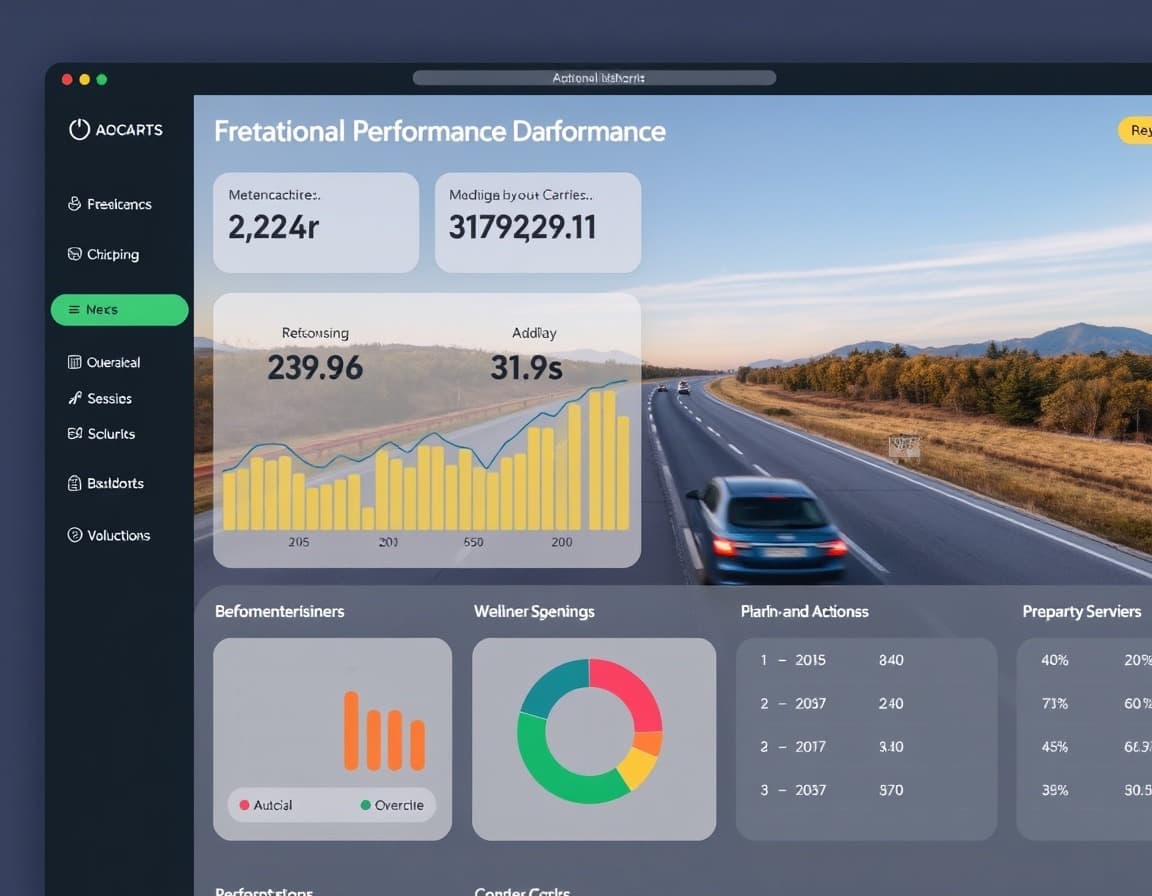This screenshot has height=896, width=1152.
Task: Select the Sessios tool icon
Action: pos(74,398)
